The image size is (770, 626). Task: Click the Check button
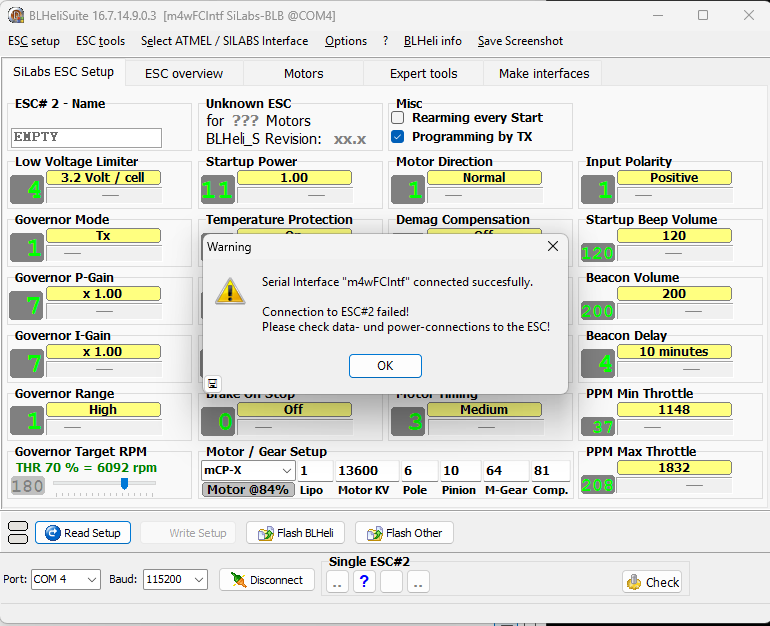coord(652,582)
